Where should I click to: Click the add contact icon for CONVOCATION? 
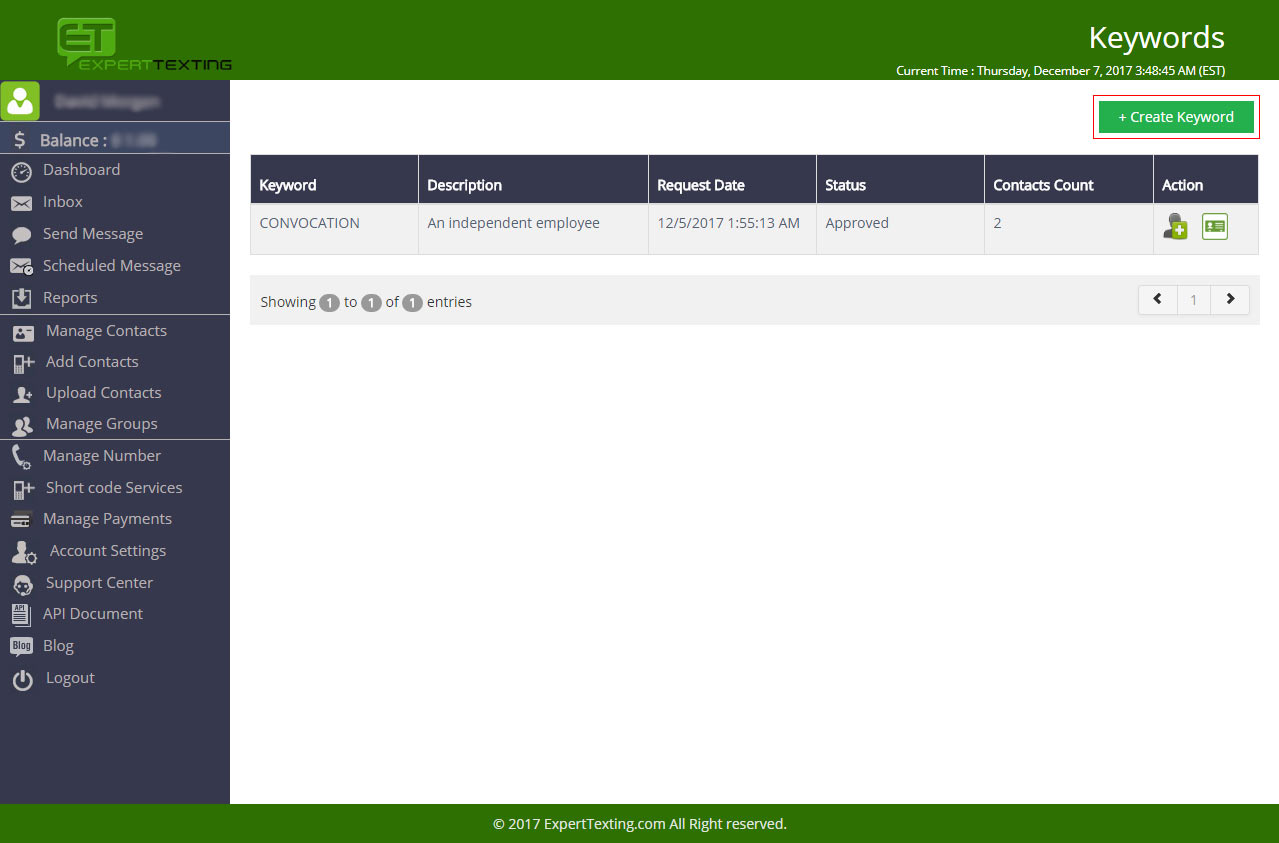[1175, 226]
